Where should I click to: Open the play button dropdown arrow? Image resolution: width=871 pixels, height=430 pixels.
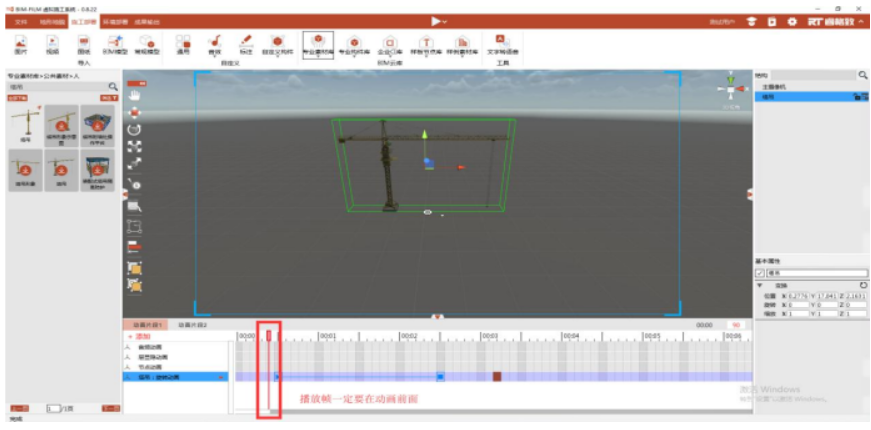click(444, 22)
